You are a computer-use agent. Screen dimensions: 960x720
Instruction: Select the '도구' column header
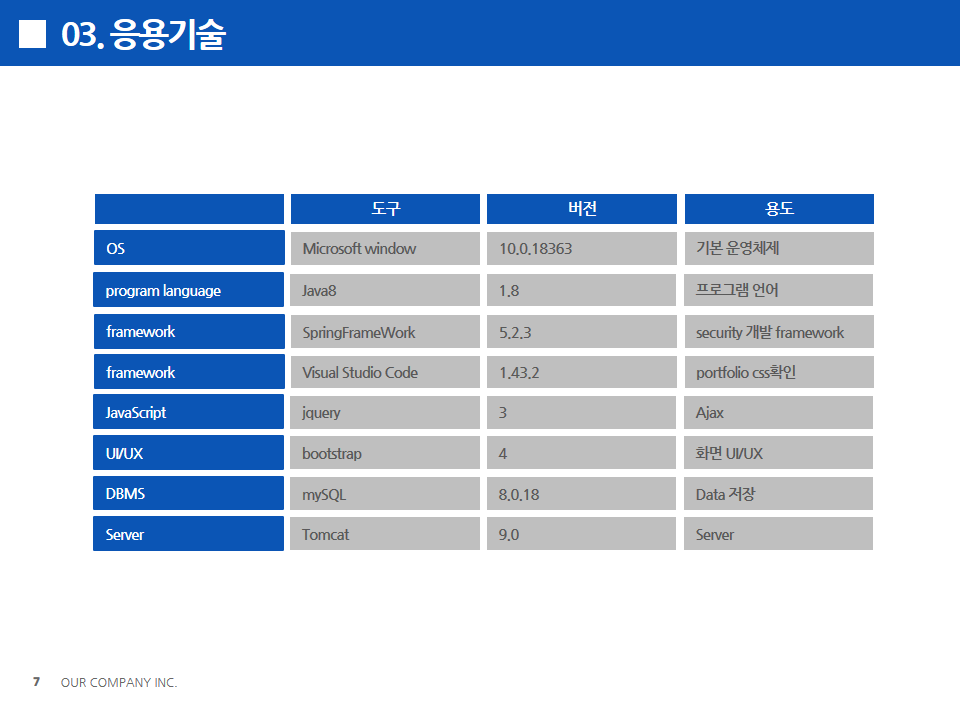tap(385, 209)
